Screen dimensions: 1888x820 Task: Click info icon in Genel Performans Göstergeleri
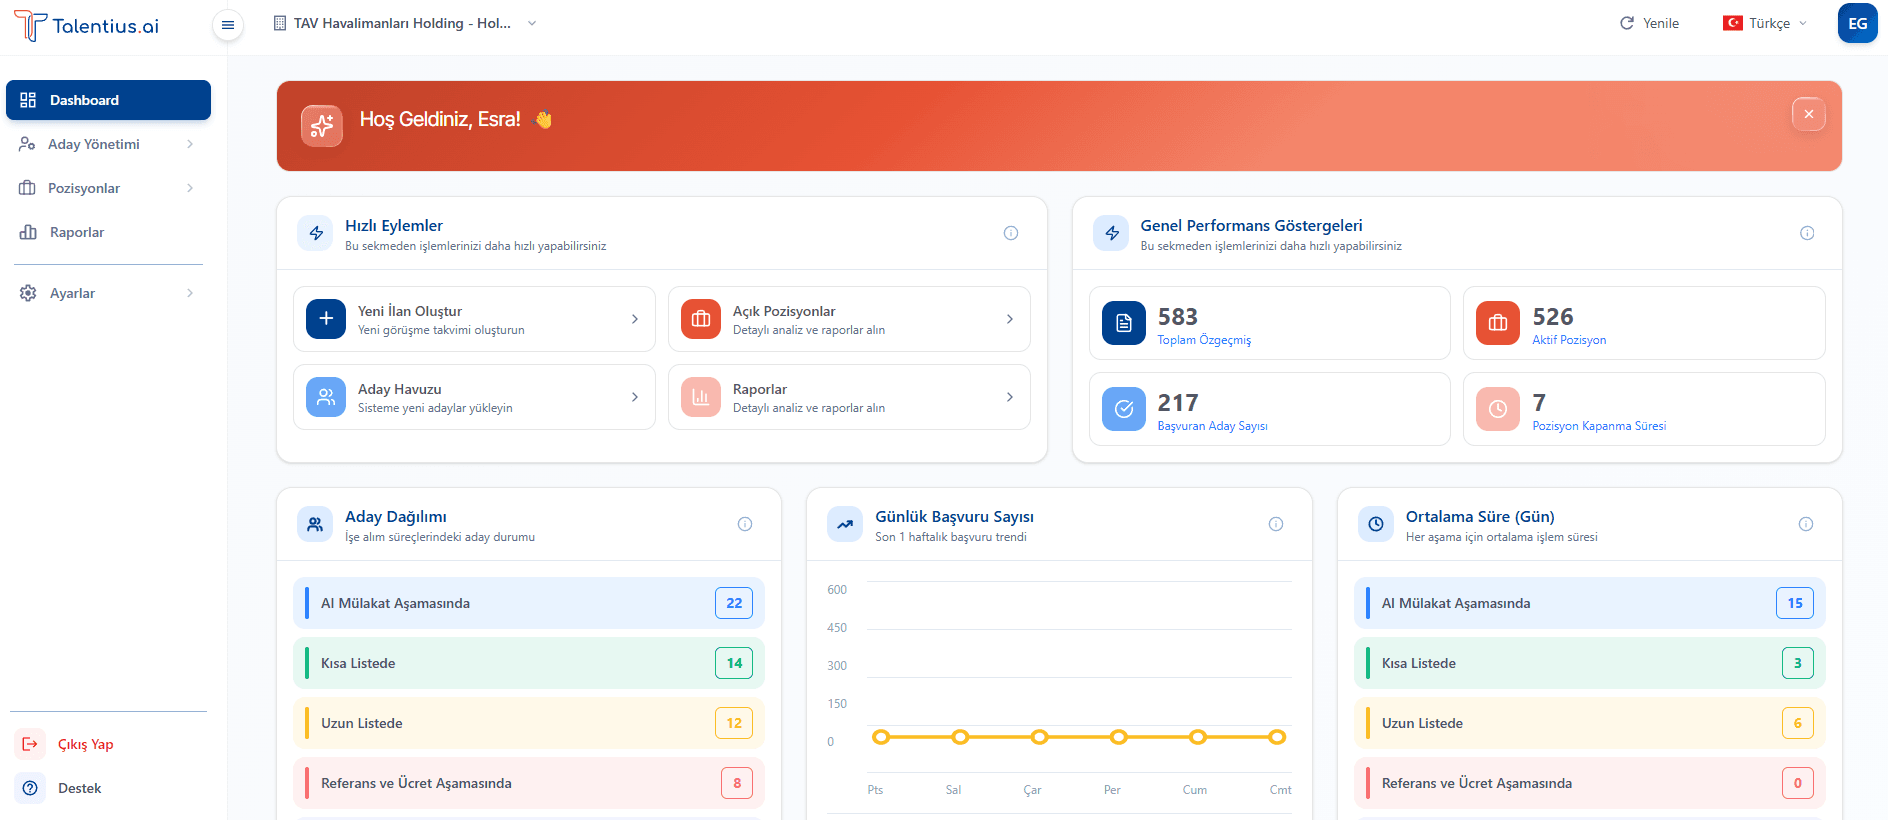(1807, 233)
